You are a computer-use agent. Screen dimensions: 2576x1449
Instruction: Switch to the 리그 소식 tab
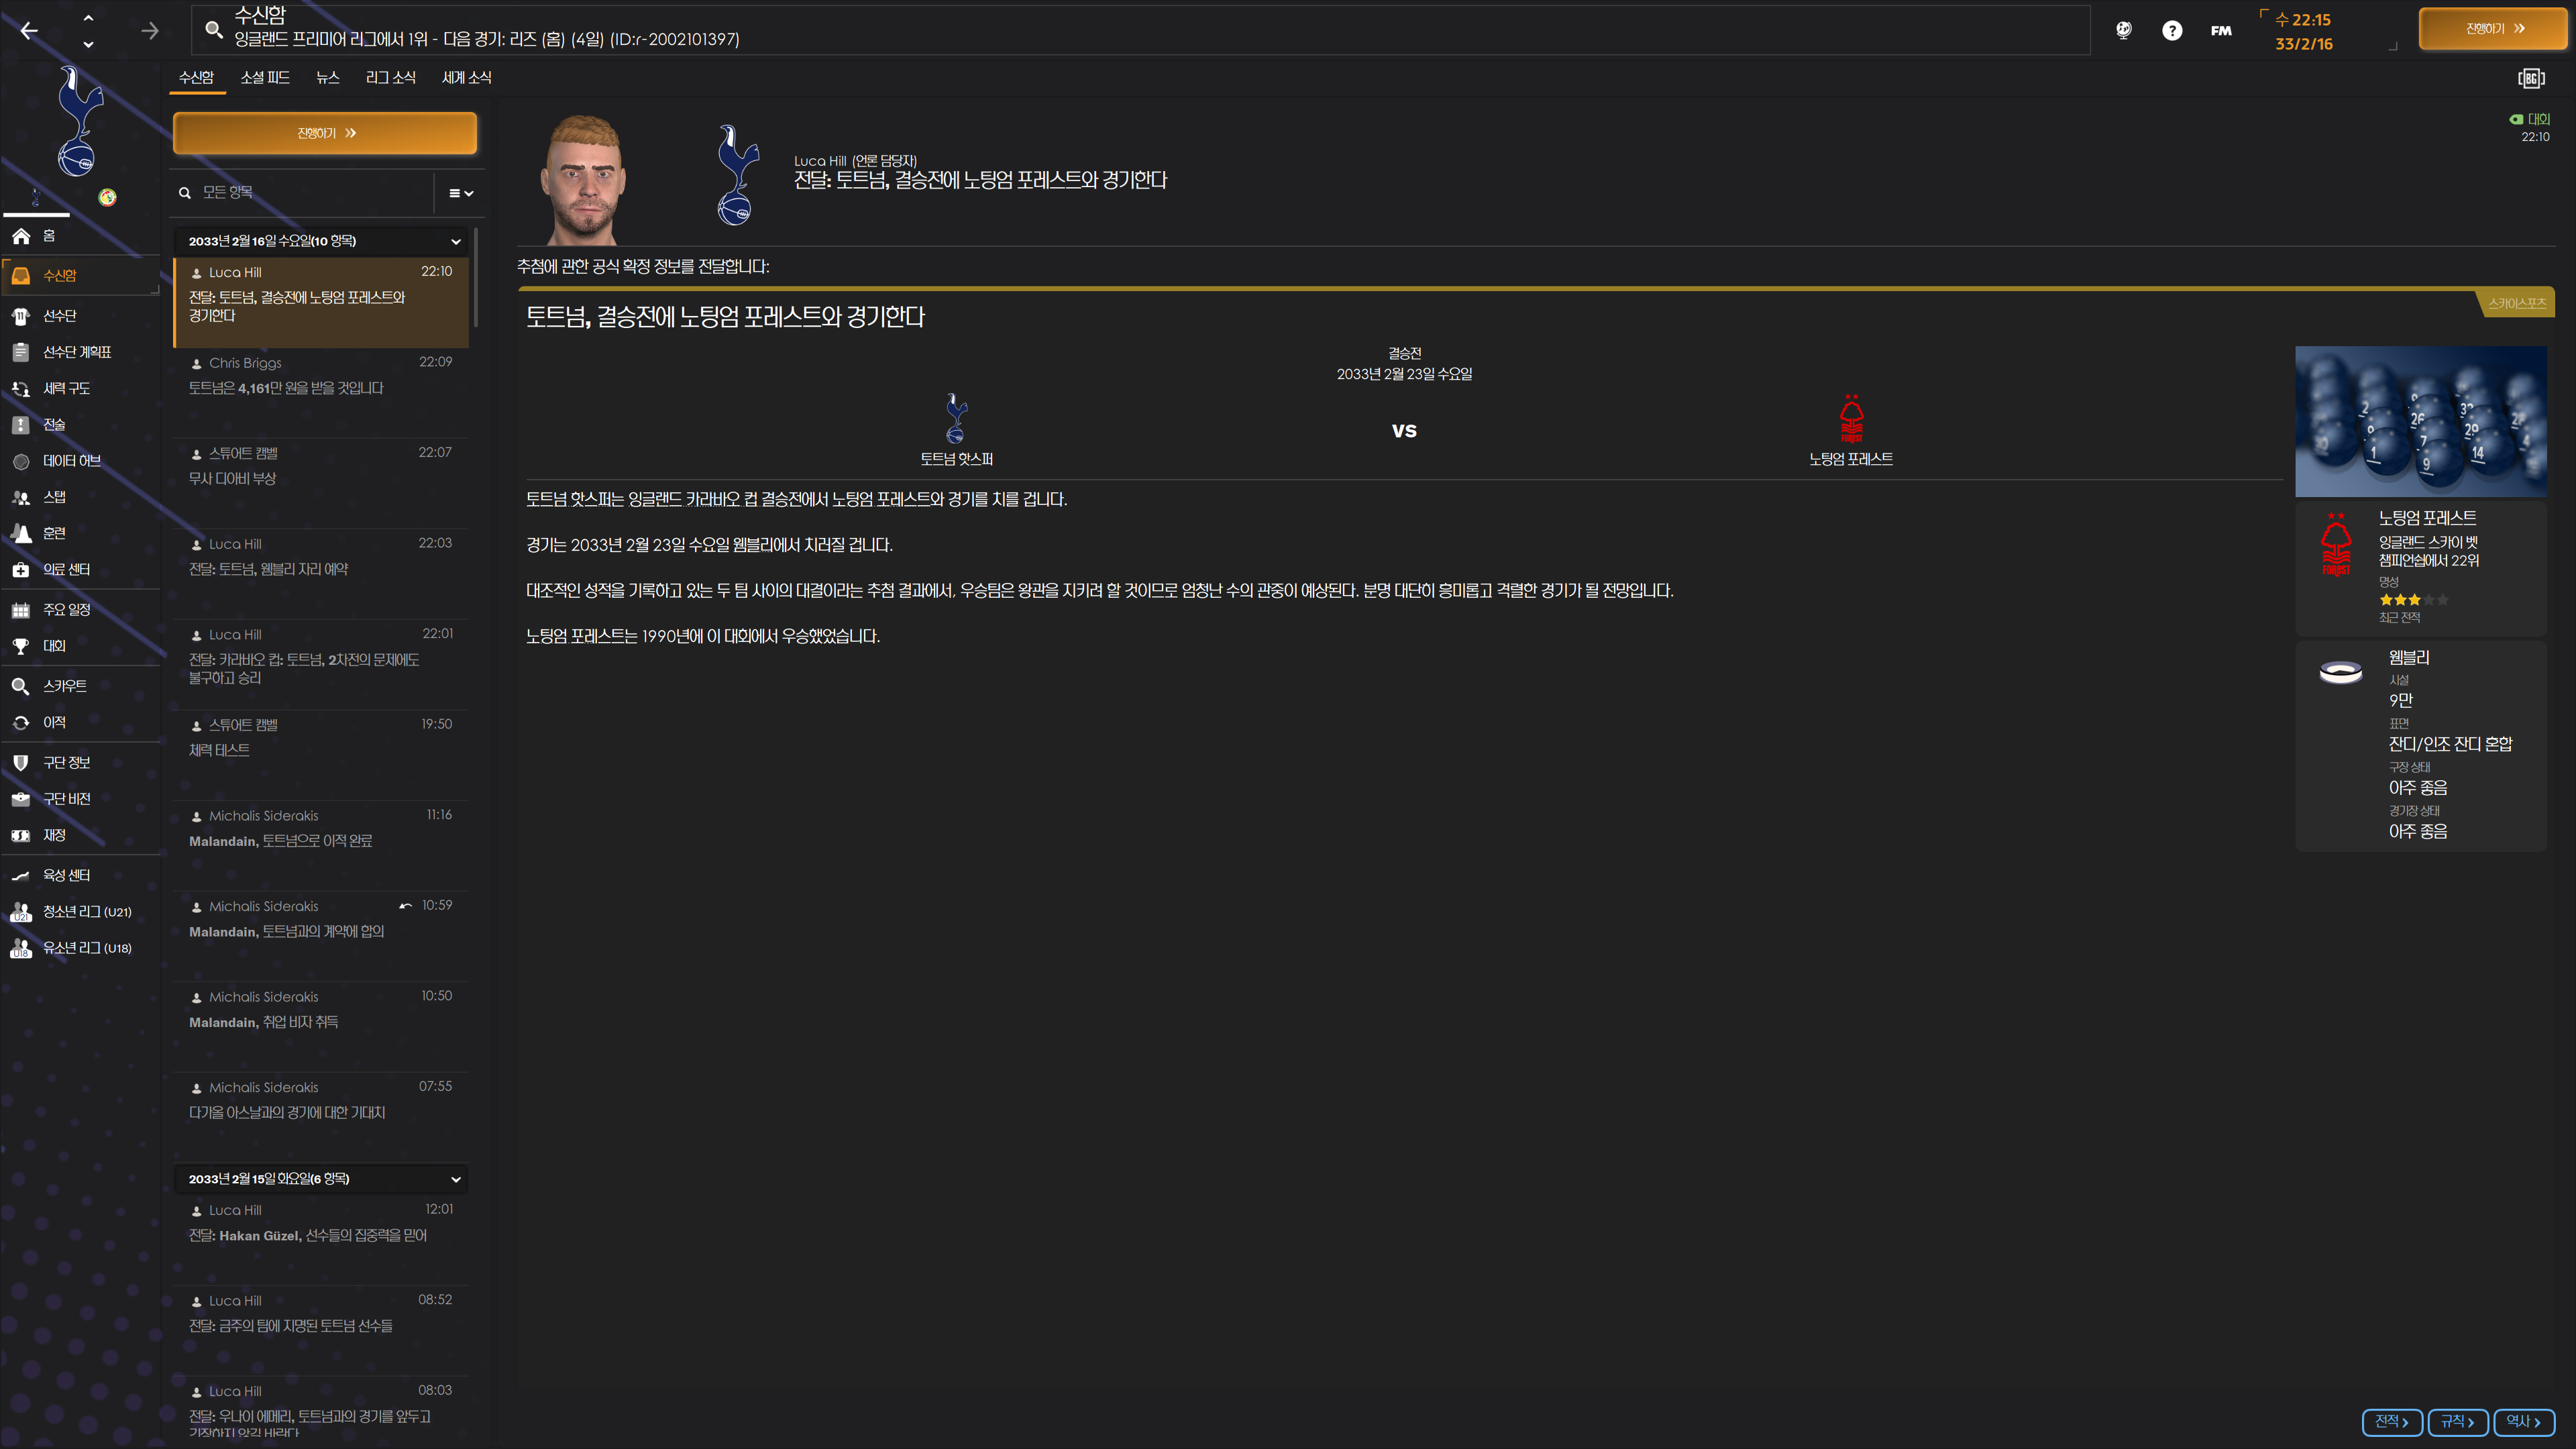(x=390, y=78)
